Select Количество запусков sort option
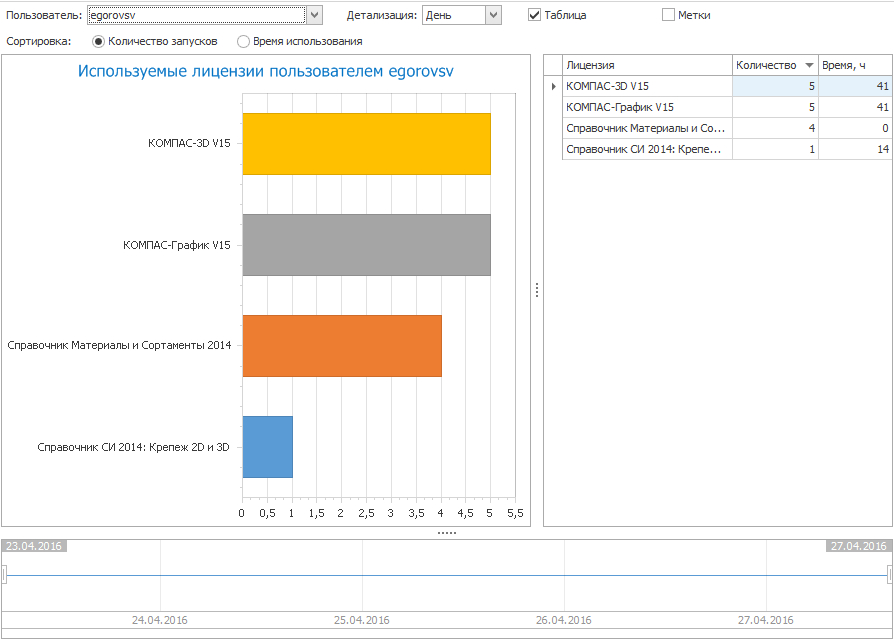 [98, 42]
